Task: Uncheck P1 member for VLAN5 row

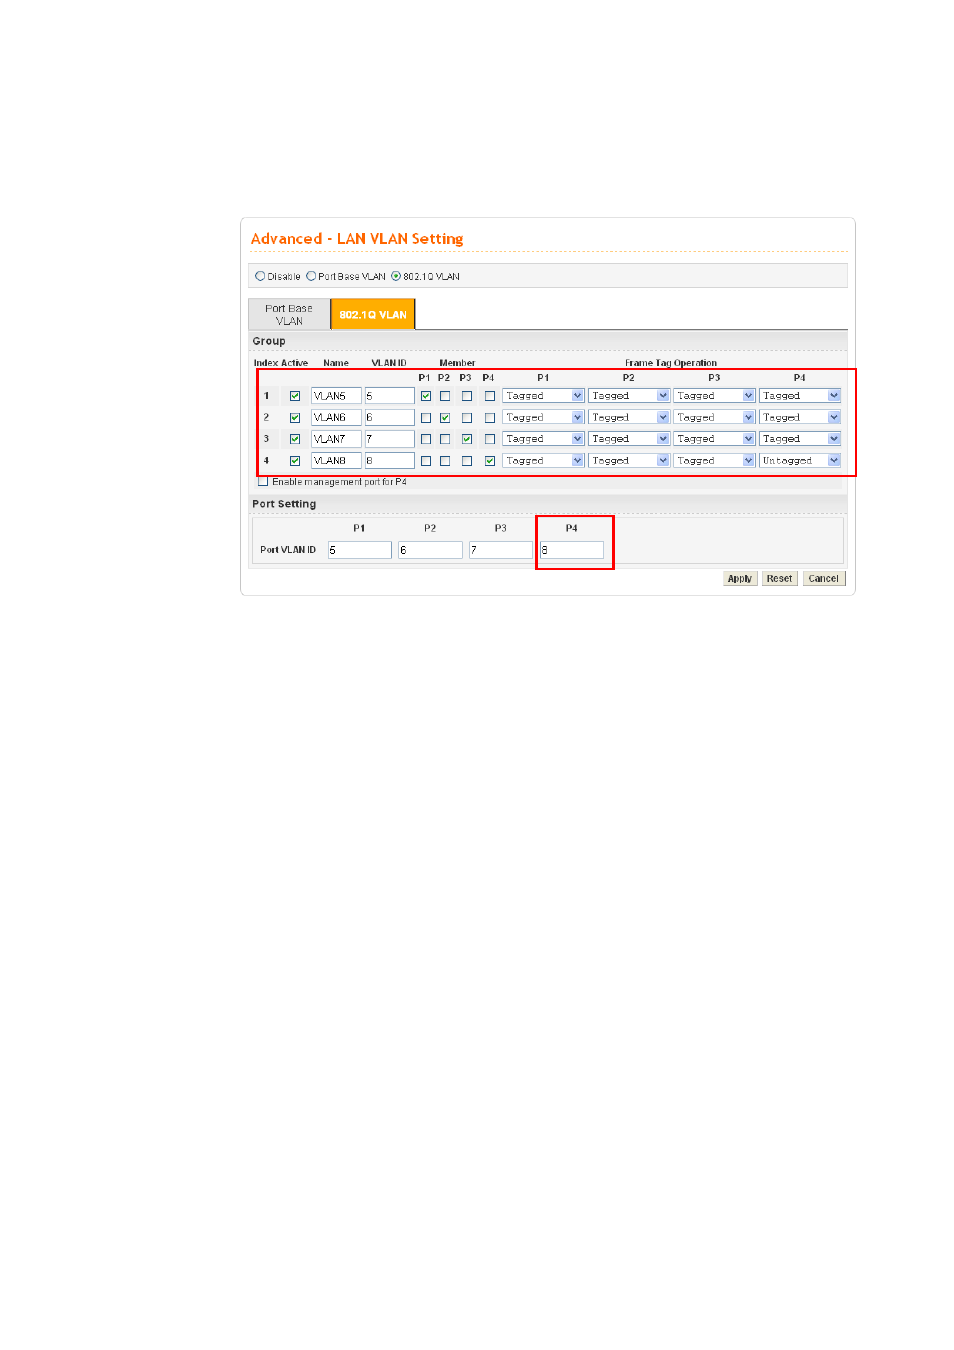Action: click(426, 396)
